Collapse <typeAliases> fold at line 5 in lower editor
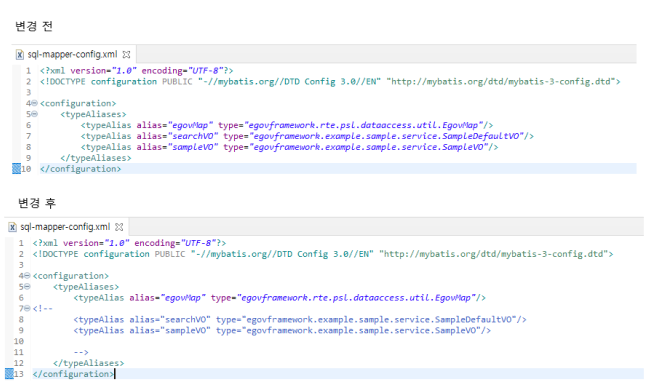 click(x=27, y=287)
